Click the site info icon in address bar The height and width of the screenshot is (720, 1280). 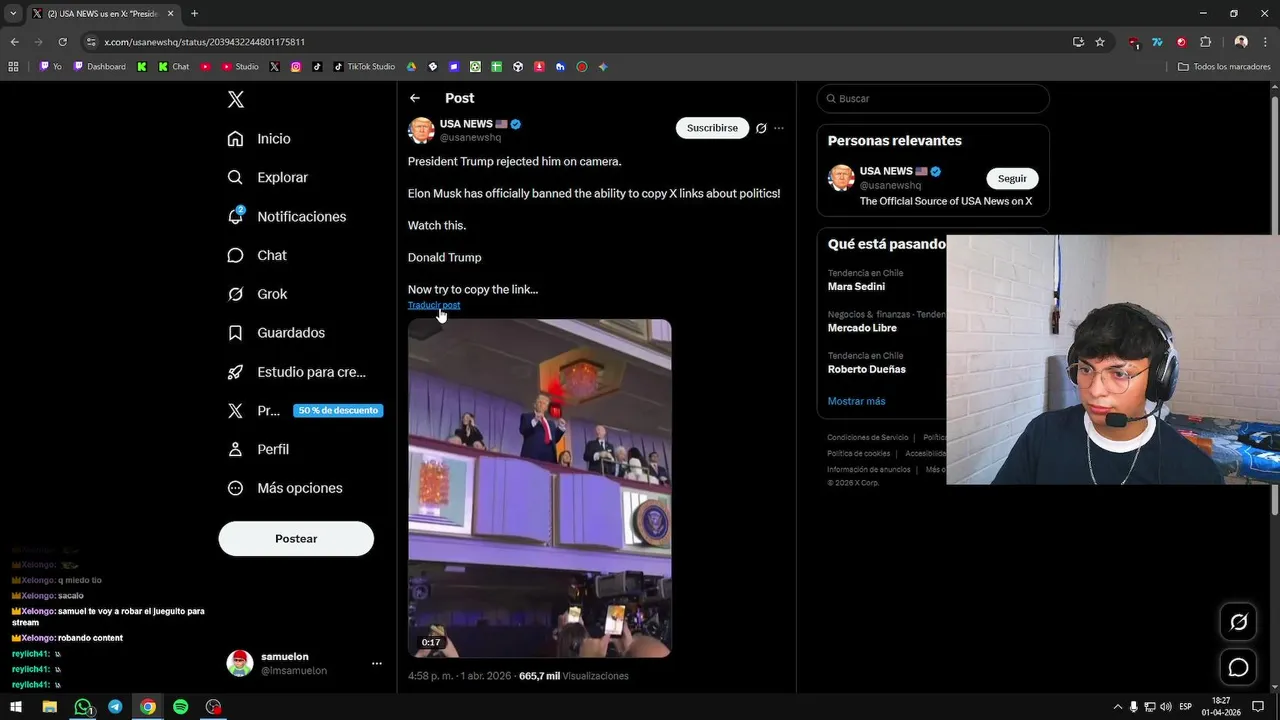pos(91,42)
